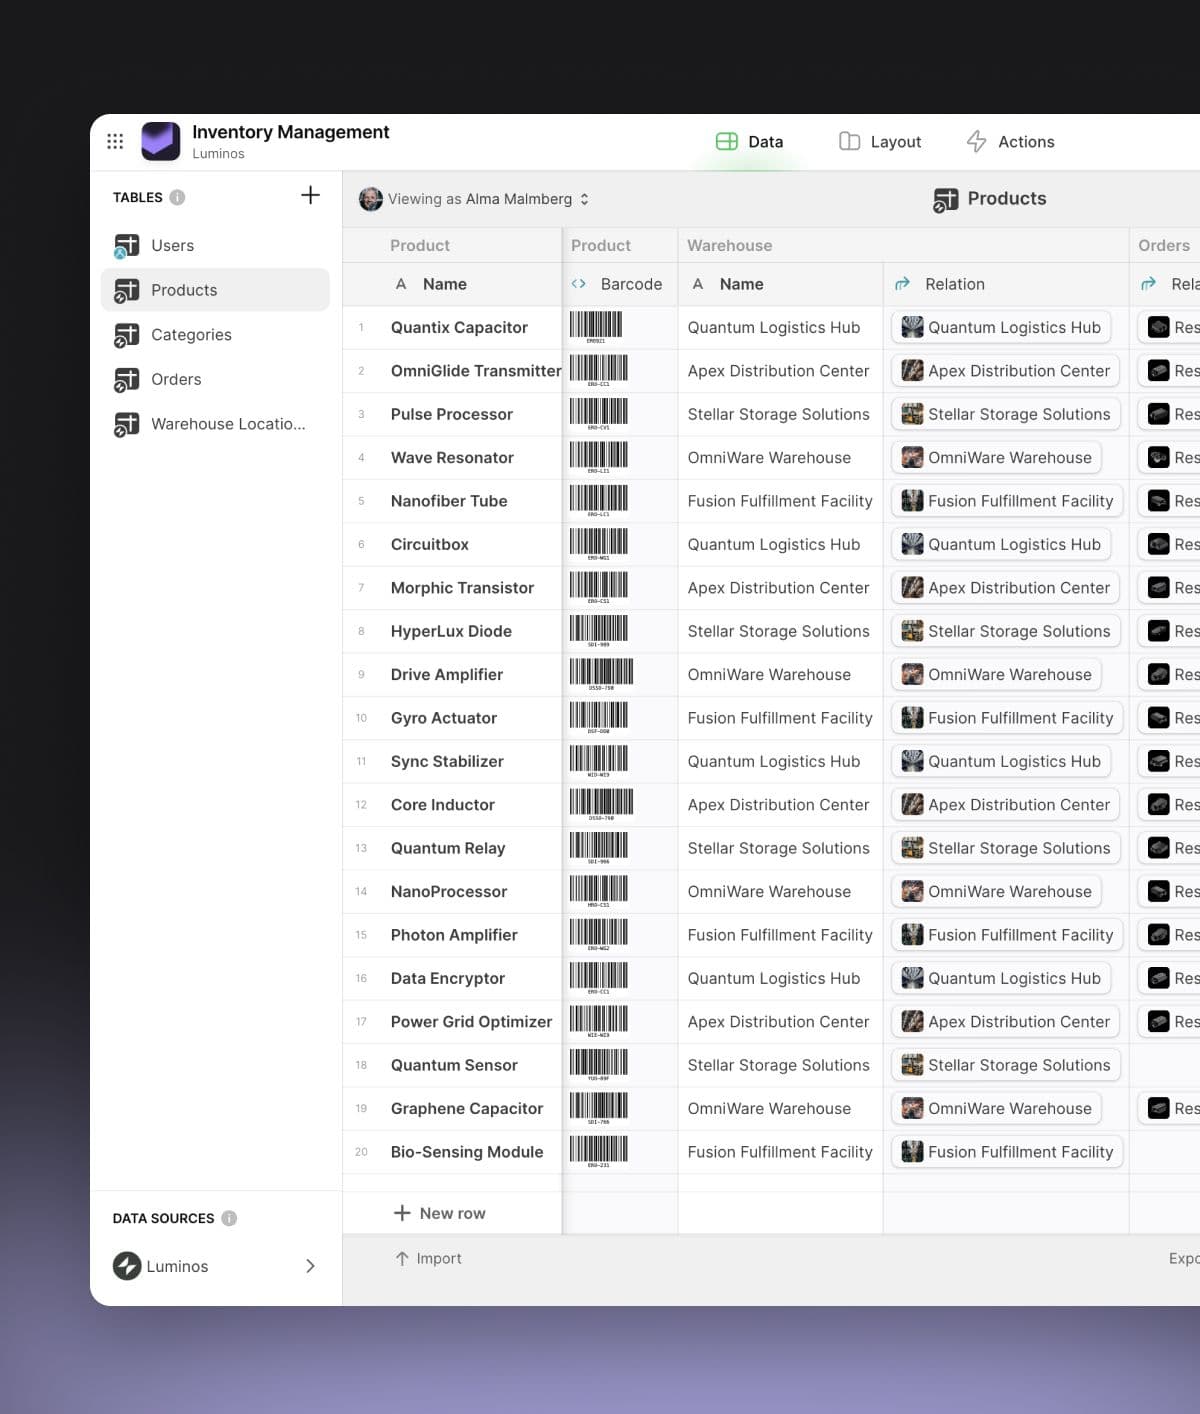Click Alma Malmberg's profile avatar
Viewport: 1200px width, 1414px height.
(372, 199)
